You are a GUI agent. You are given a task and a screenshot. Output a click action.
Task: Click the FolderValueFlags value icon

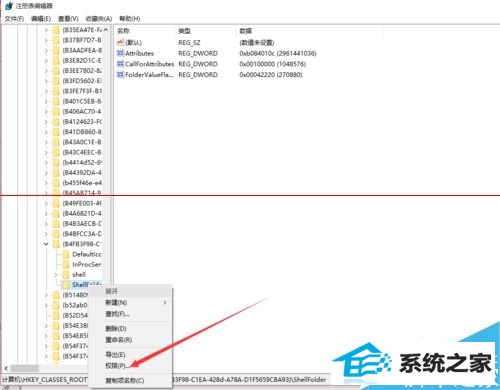(120, 75)
